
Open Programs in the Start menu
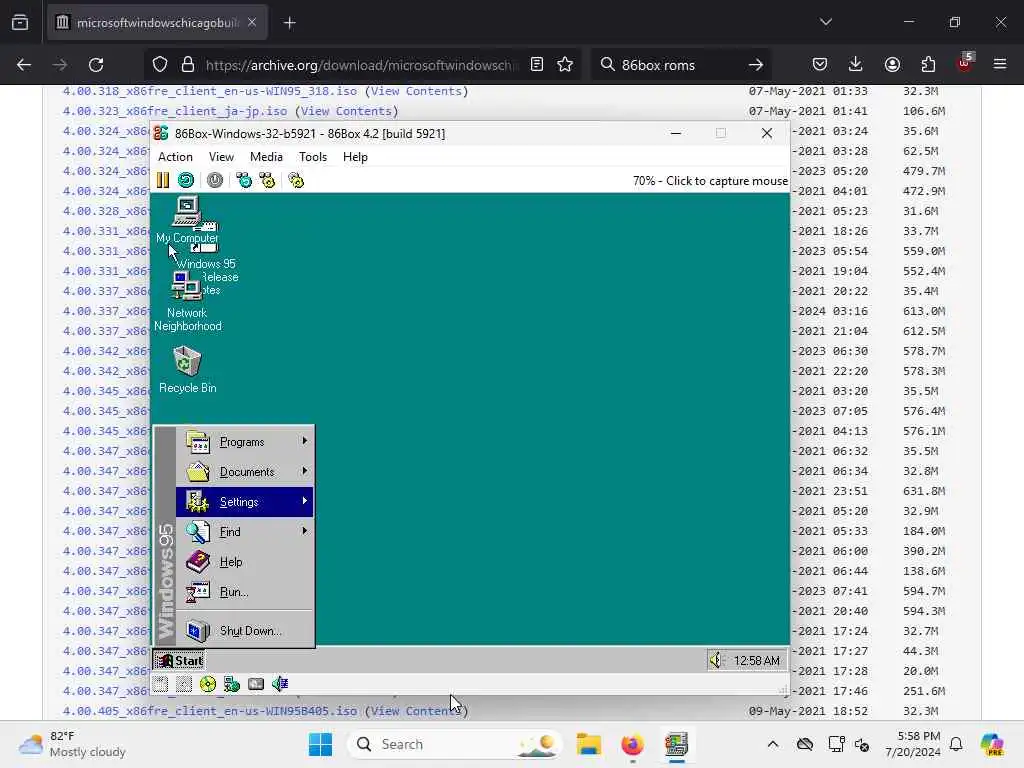244,442
